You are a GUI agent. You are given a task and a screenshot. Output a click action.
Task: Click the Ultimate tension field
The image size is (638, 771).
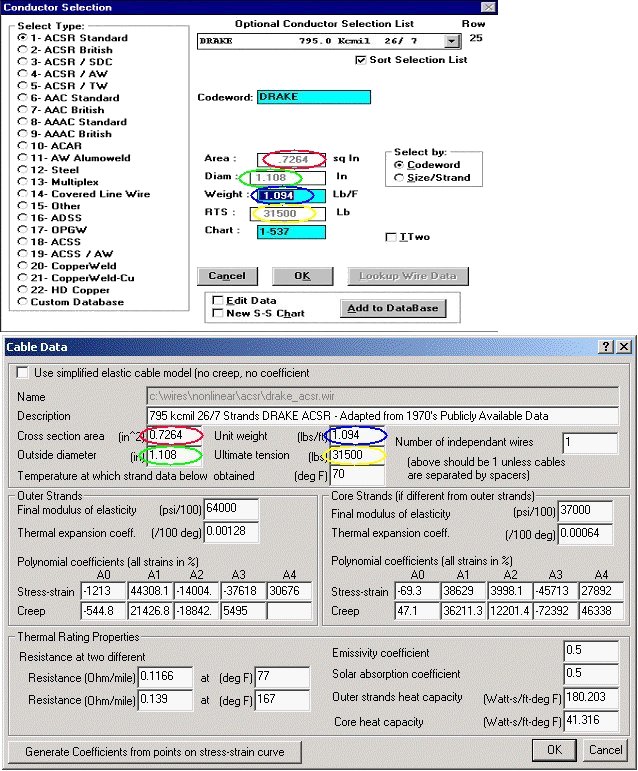pyautogui.click(x=357, y=455)
